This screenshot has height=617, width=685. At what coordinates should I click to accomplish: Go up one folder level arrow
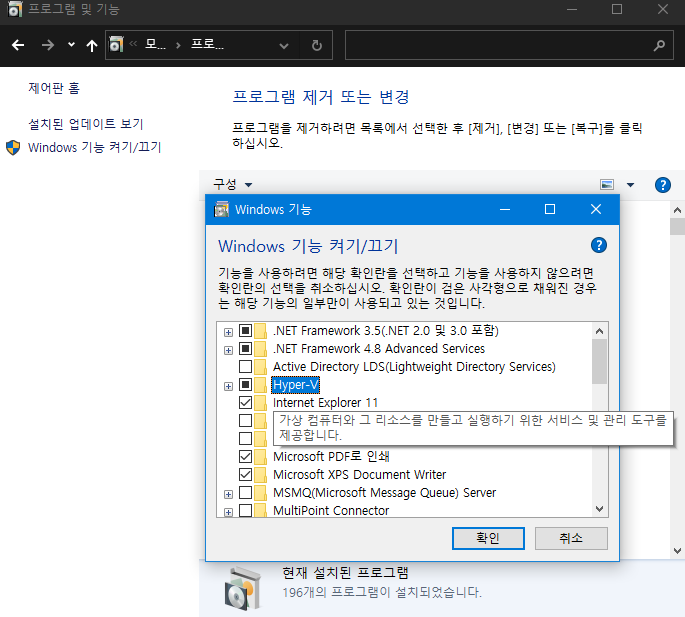(92, 45)
